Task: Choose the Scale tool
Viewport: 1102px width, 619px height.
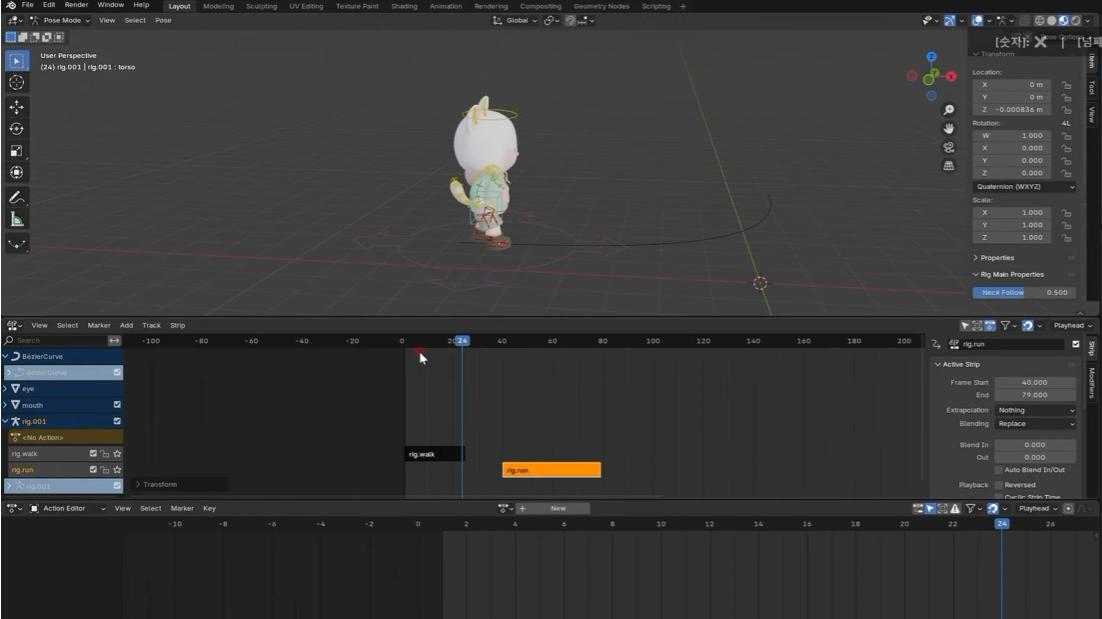Action: point(17,150)
